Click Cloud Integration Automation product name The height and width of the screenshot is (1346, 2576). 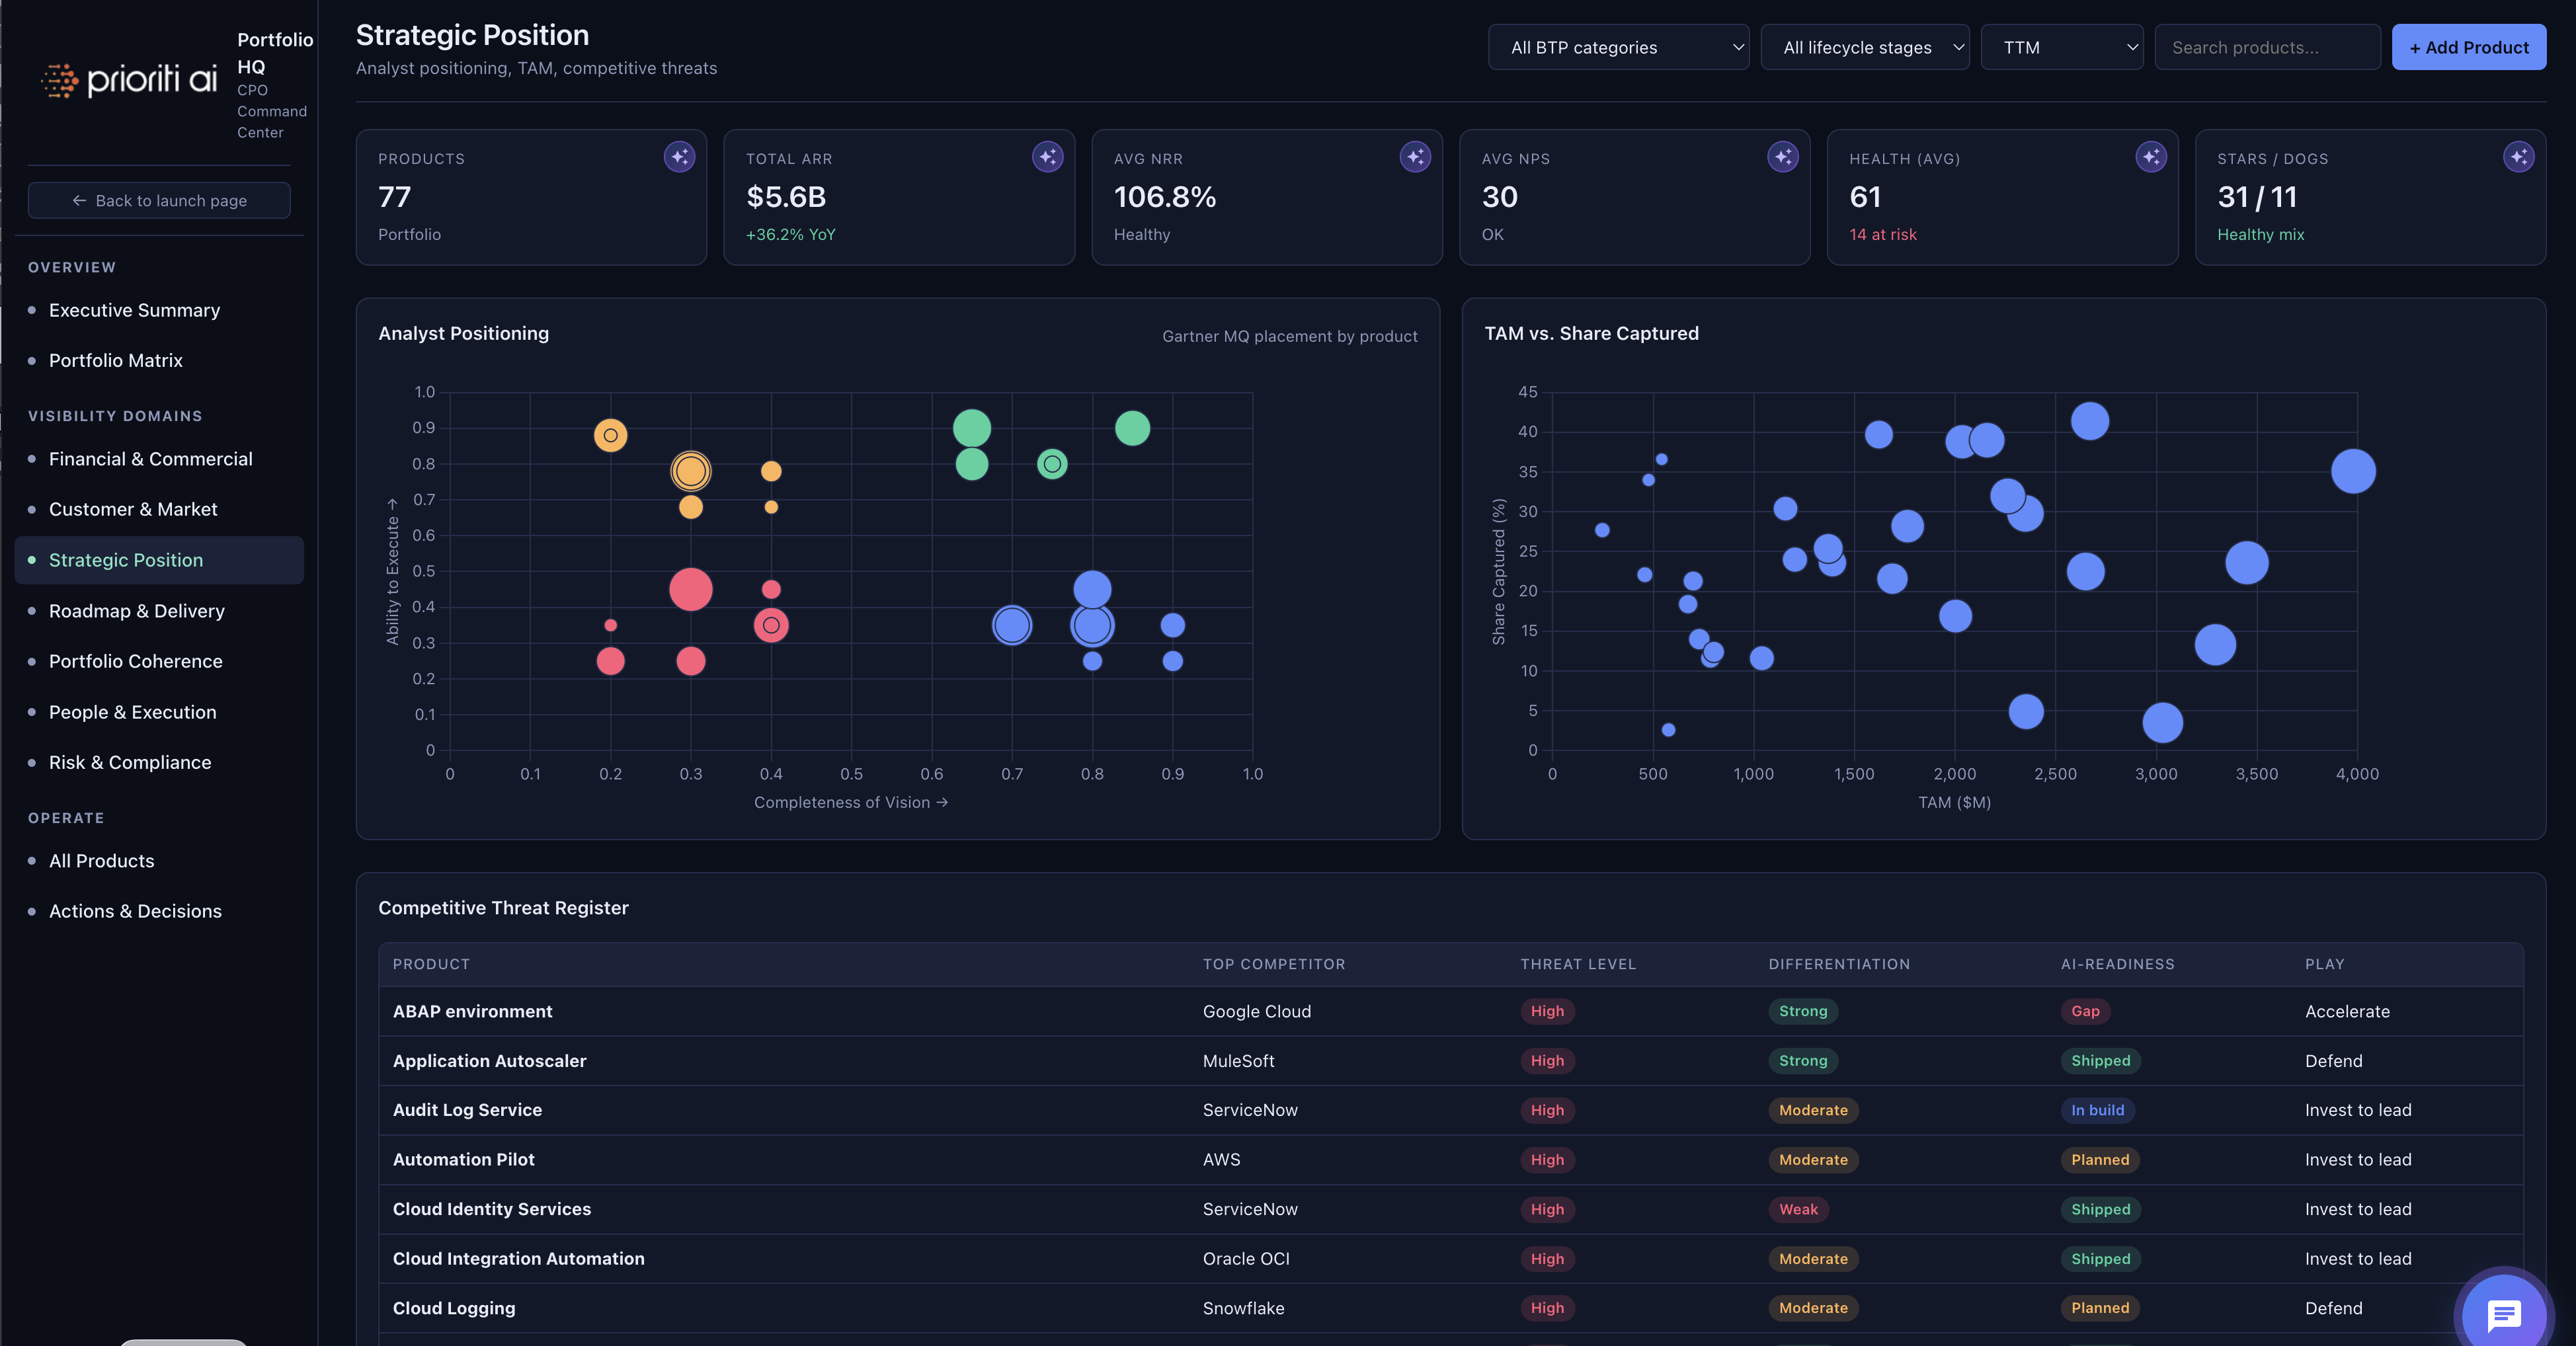[518, 1259]
